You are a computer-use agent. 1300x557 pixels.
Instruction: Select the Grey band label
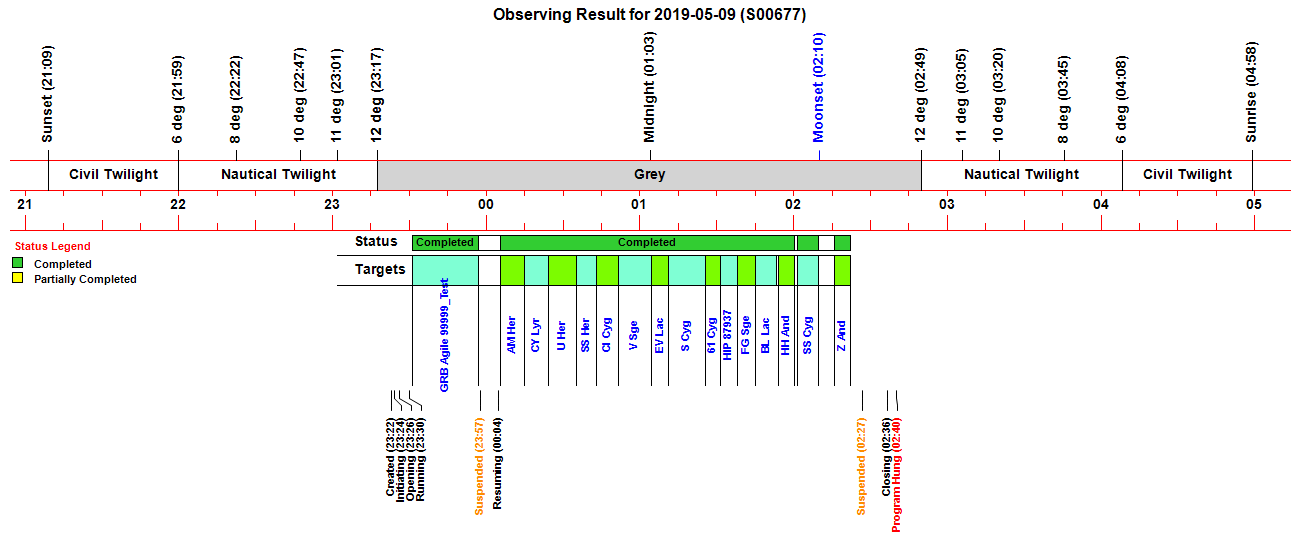point(649,174)
